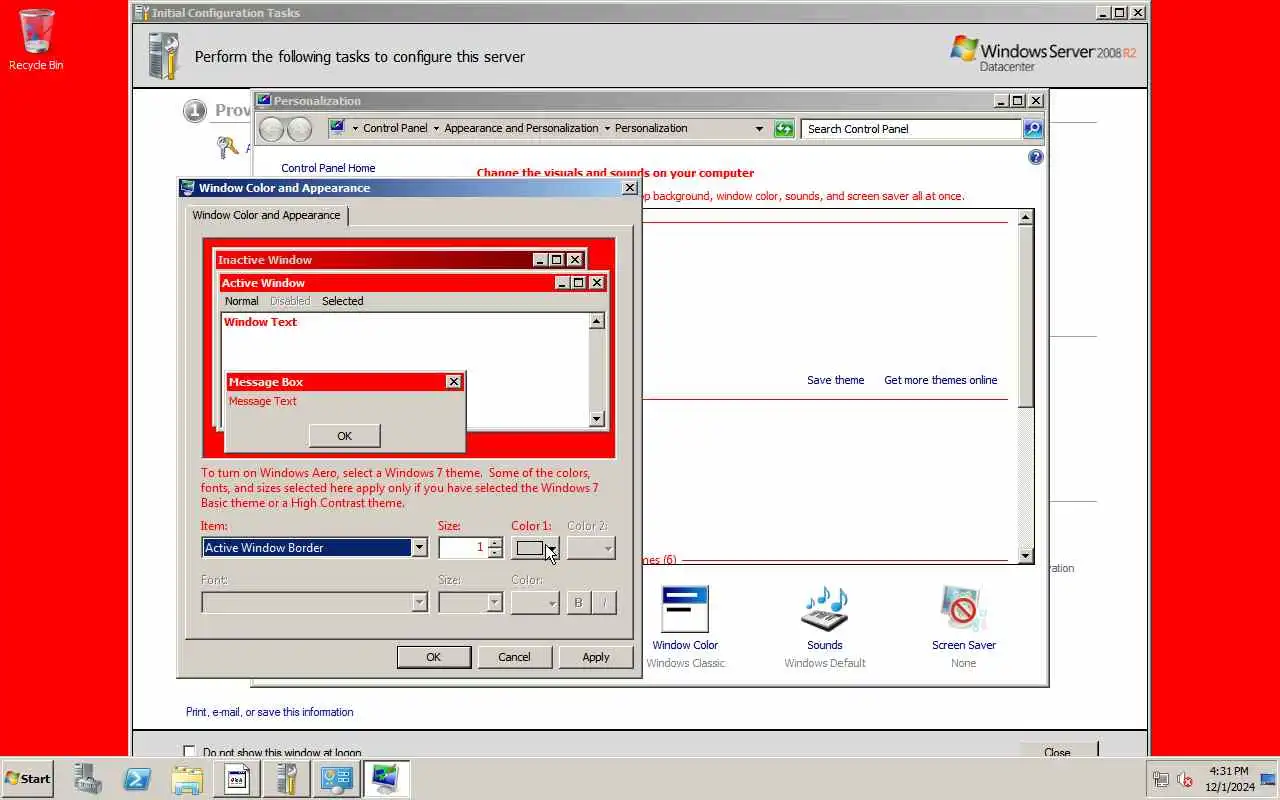Click the Personalization breadcrumb segment
This screenshot has height=800, width=1280.
click(651, 128)
